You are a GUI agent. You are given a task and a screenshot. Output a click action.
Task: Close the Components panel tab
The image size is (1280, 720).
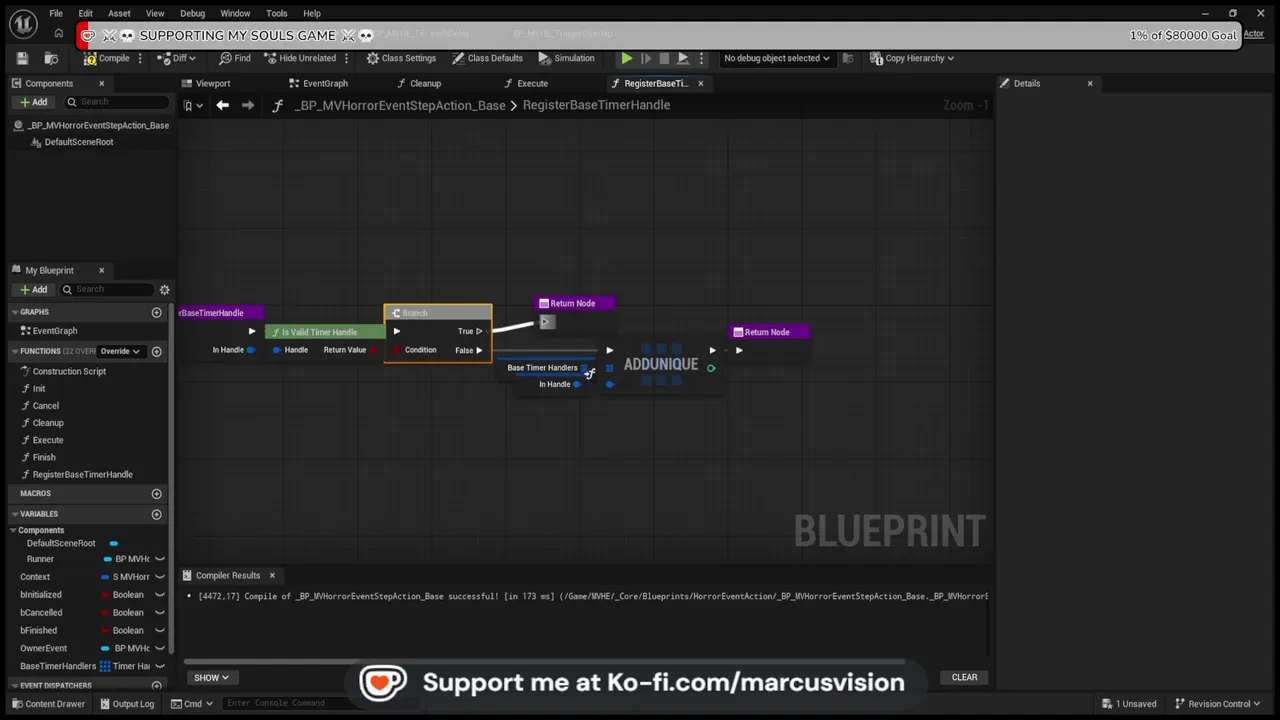point(101,83)
